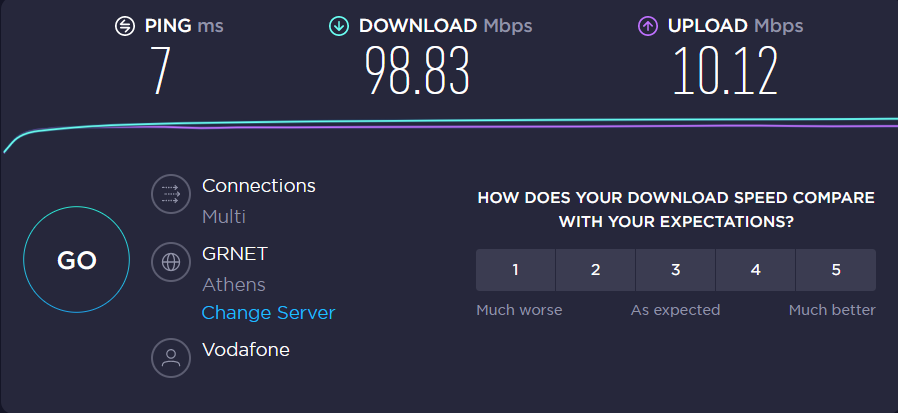Rate download speed as 4
The width and height of the screenshot is (898, 413).
click(756, 270)
